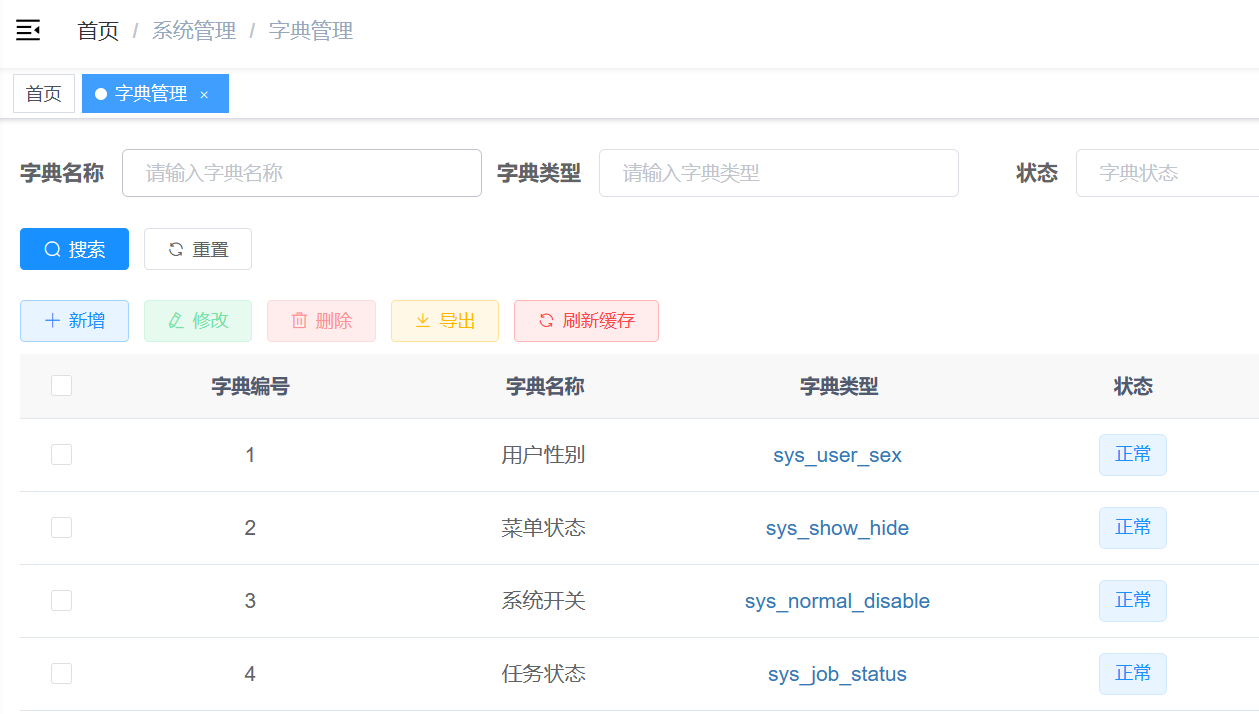Open the sys_normal_disable link

pos(837,601)
